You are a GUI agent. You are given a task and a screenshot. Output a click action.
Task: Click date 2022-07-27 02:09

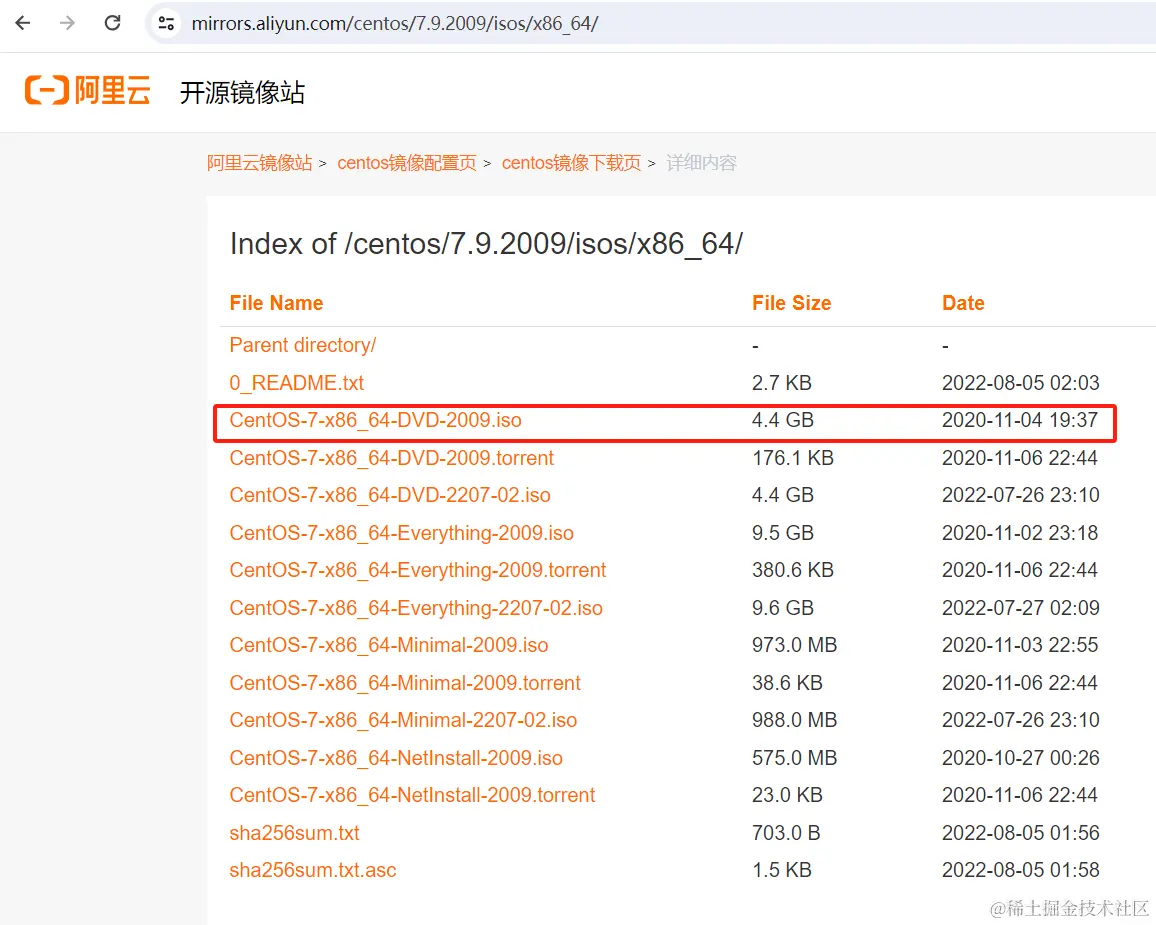tap(1020, 608)
